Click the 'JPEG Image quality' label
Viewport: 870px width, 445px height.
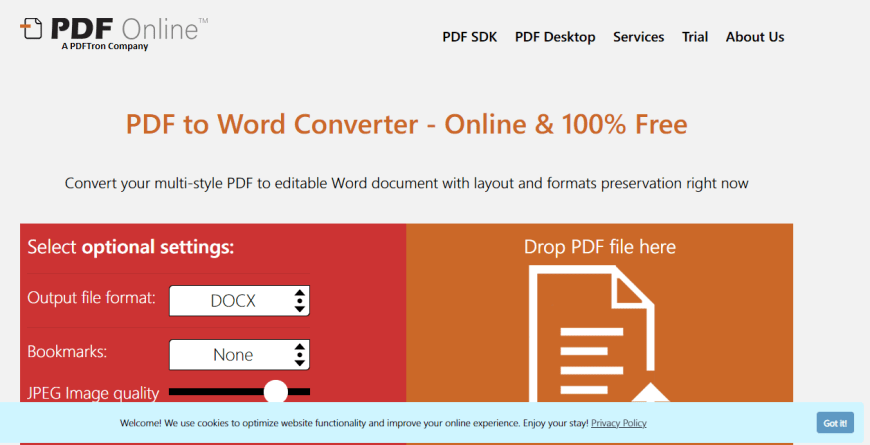[93, 393]
